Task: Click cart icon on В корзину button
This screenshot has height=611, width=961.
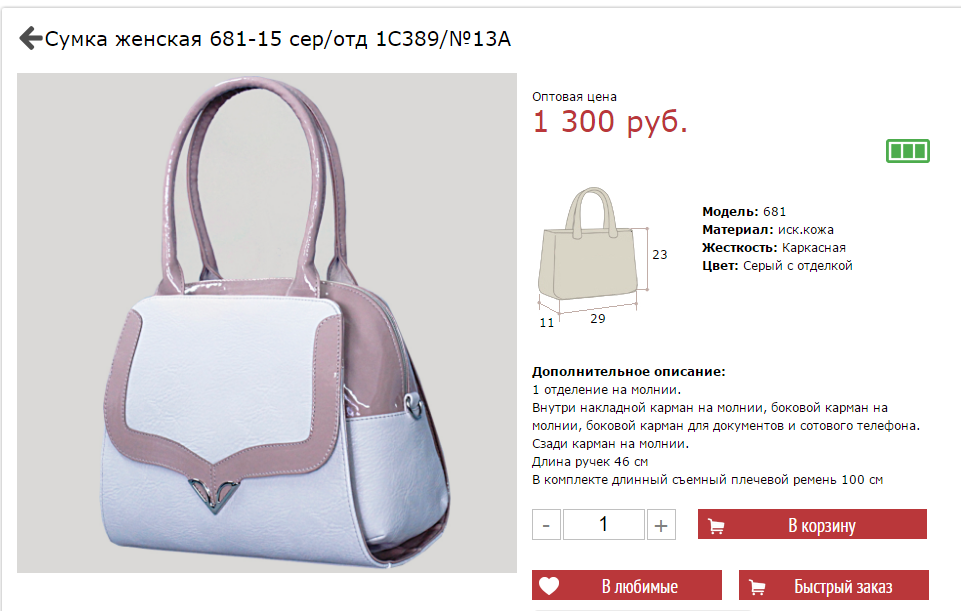Action: click(716, 526)
